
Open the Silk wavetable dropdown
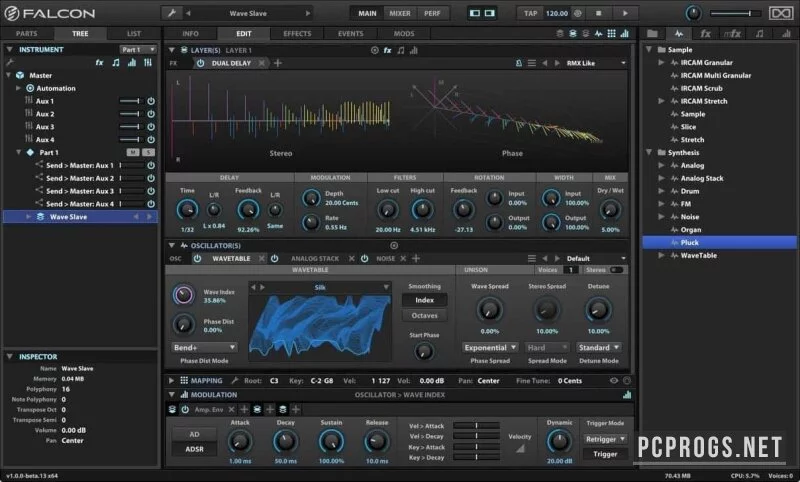386,288
